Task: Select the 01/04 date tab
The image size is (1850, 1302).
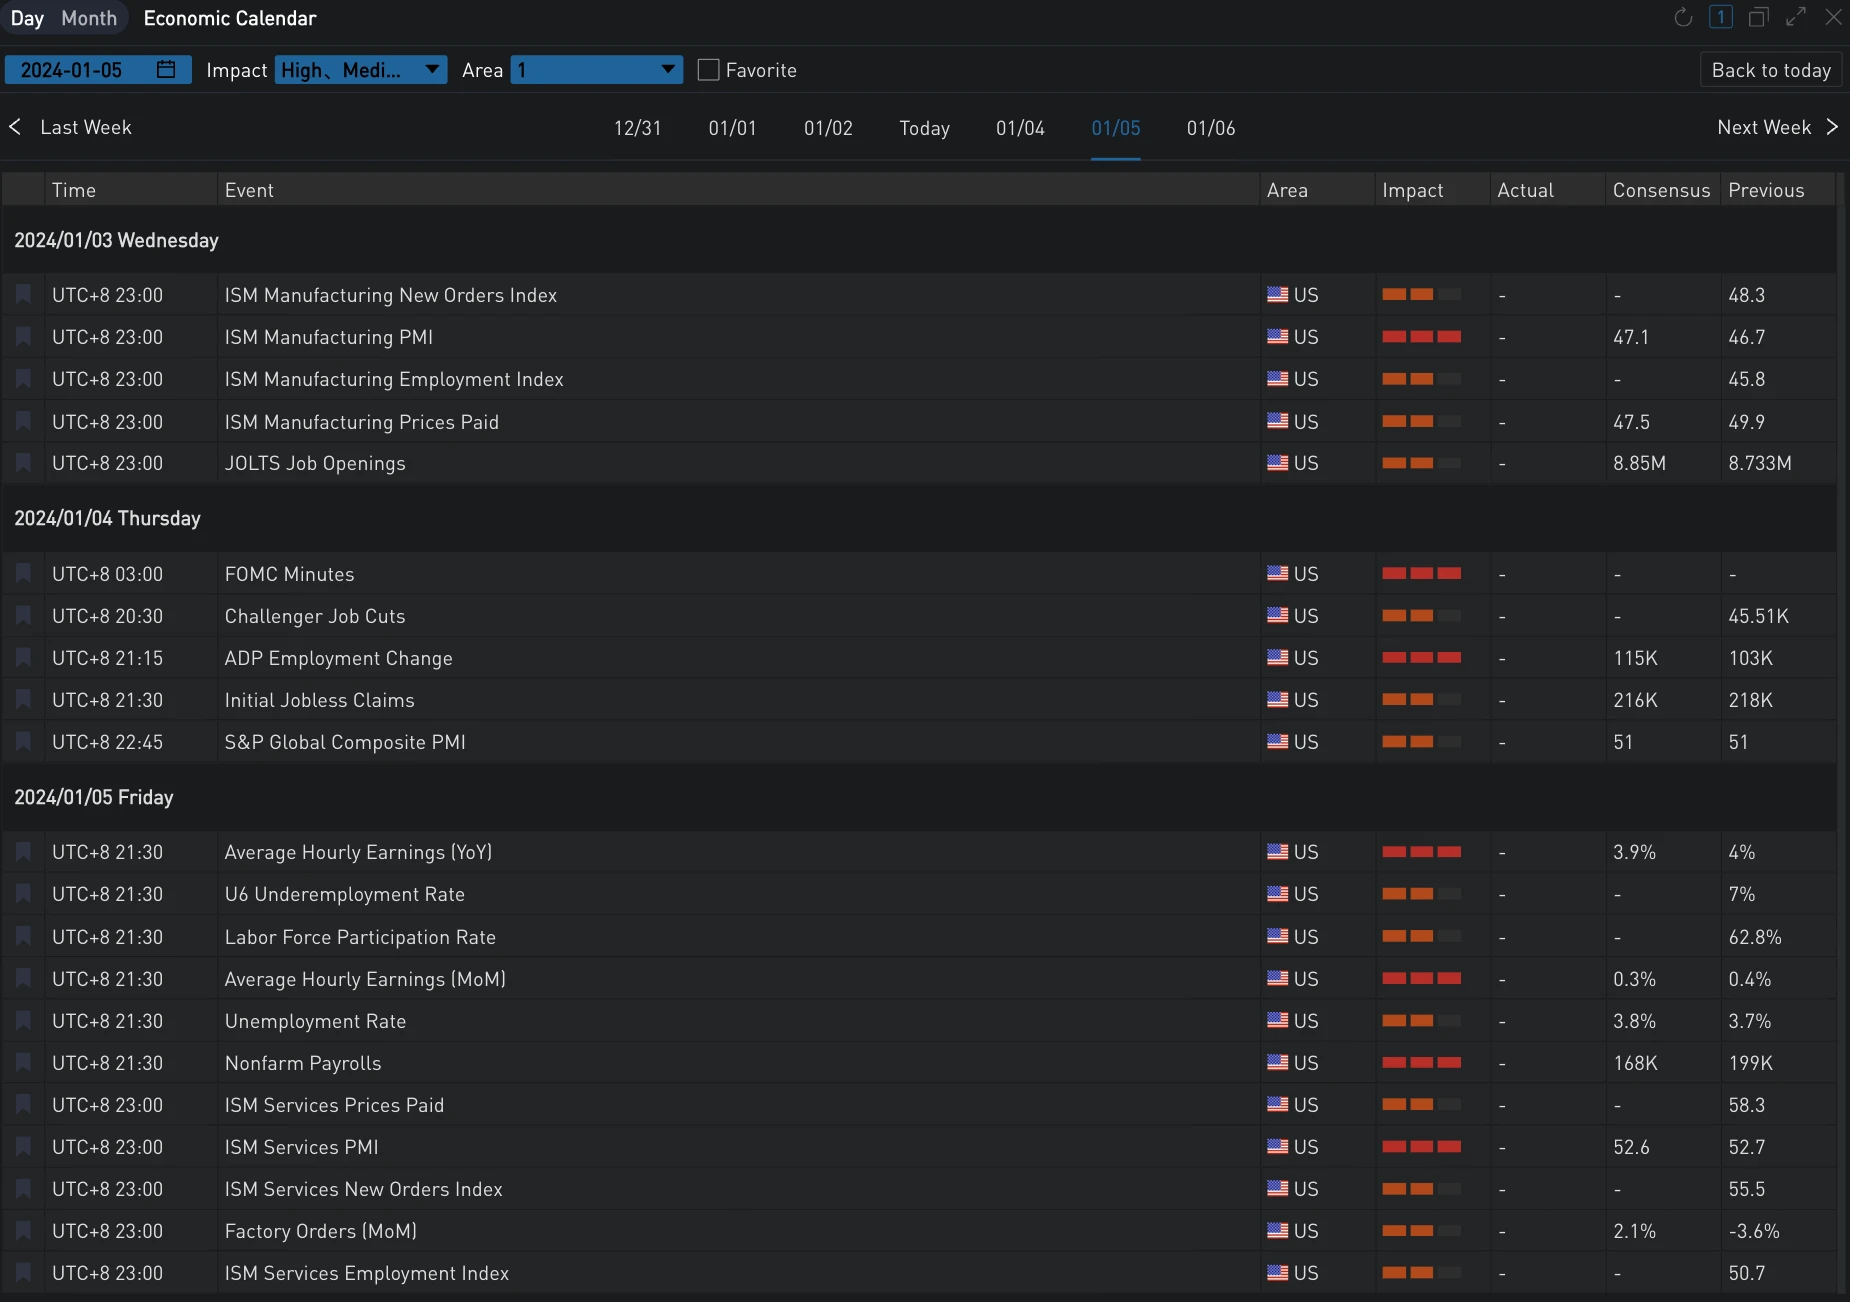Action: [1020, 128]
